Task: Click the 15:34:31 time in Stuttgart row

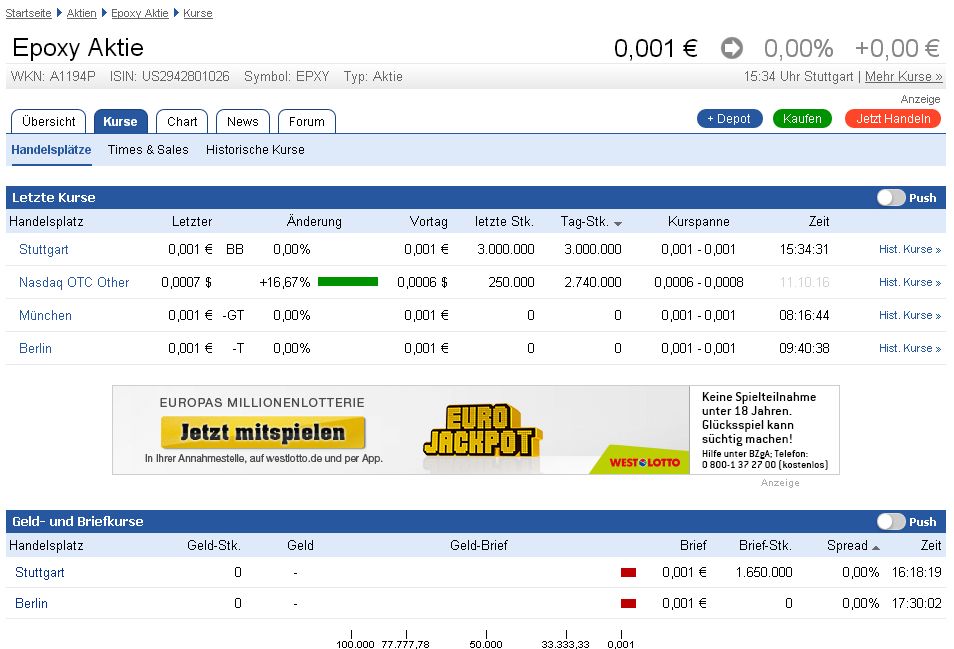Action: [804, 249]
